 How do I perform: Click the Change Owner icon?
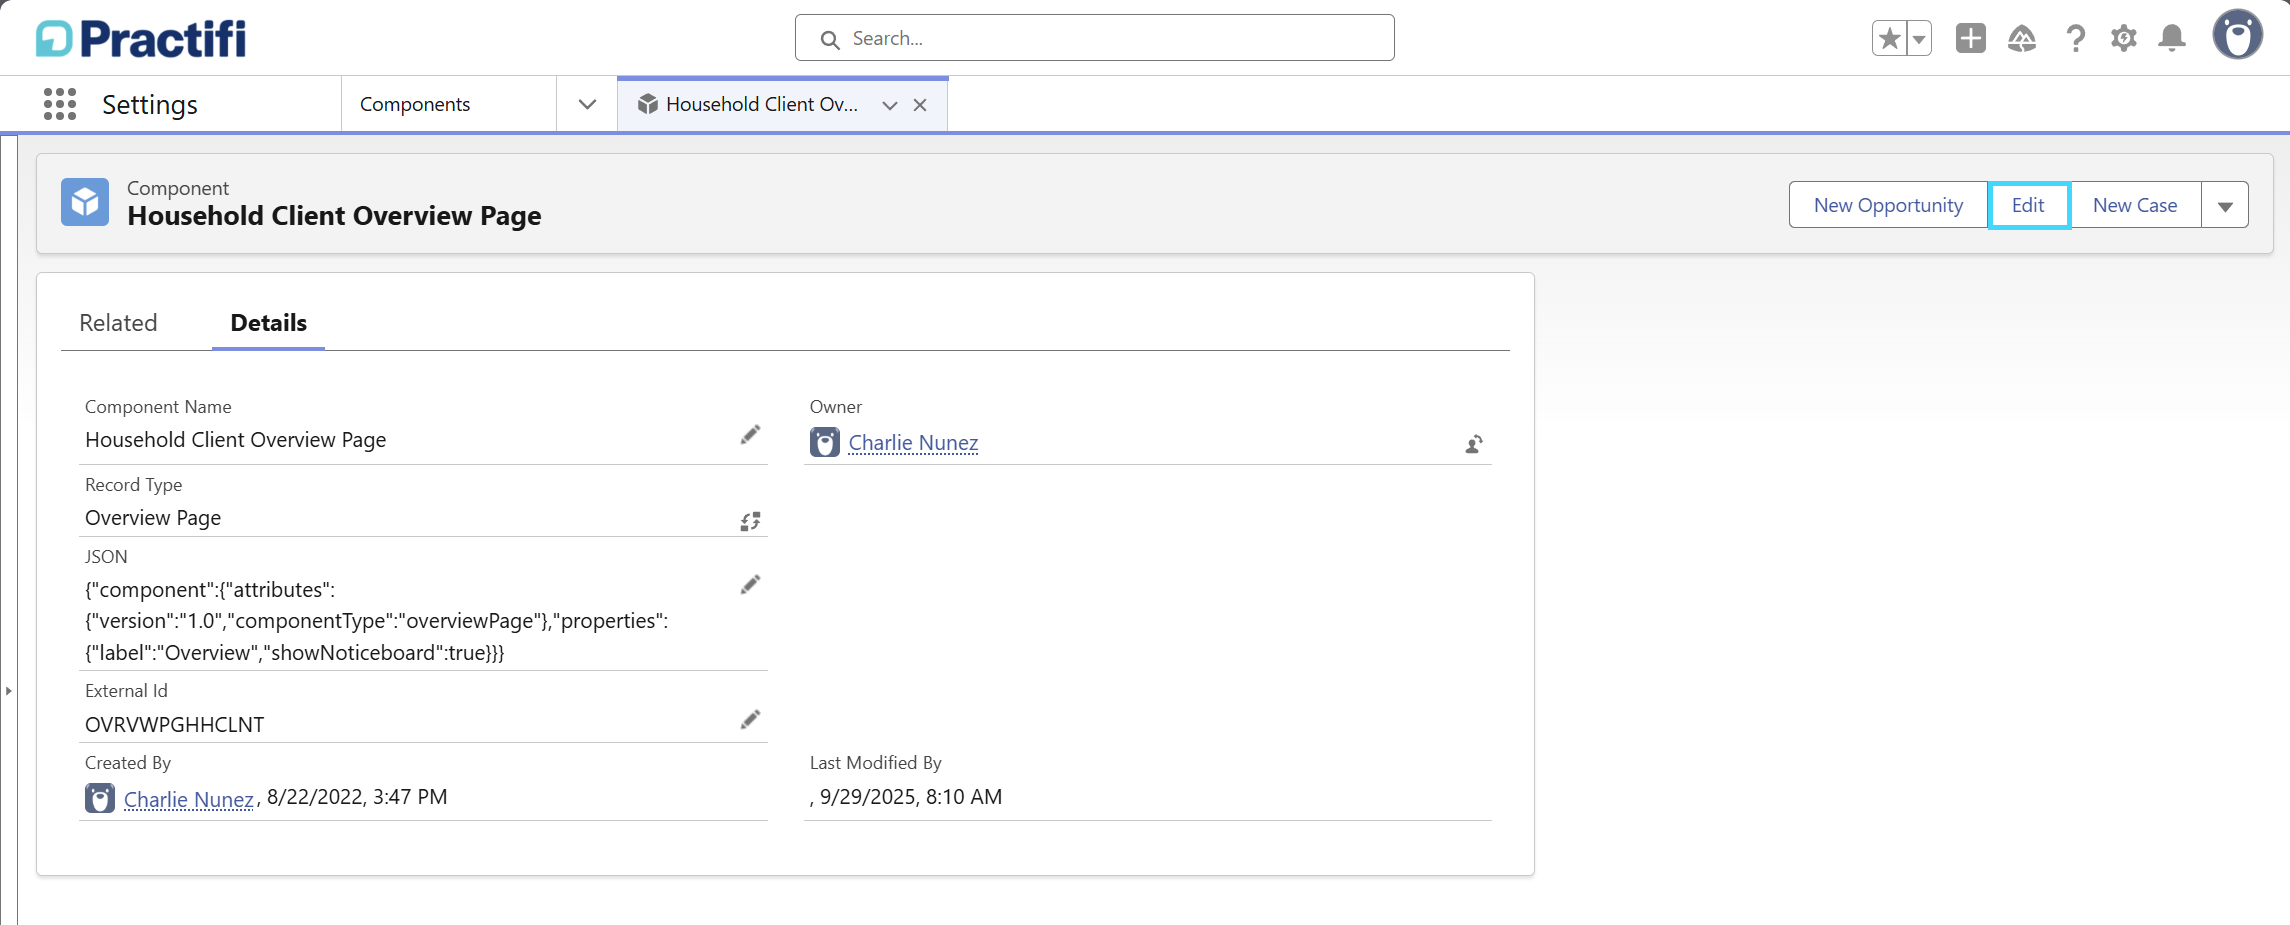point(1474,444)
